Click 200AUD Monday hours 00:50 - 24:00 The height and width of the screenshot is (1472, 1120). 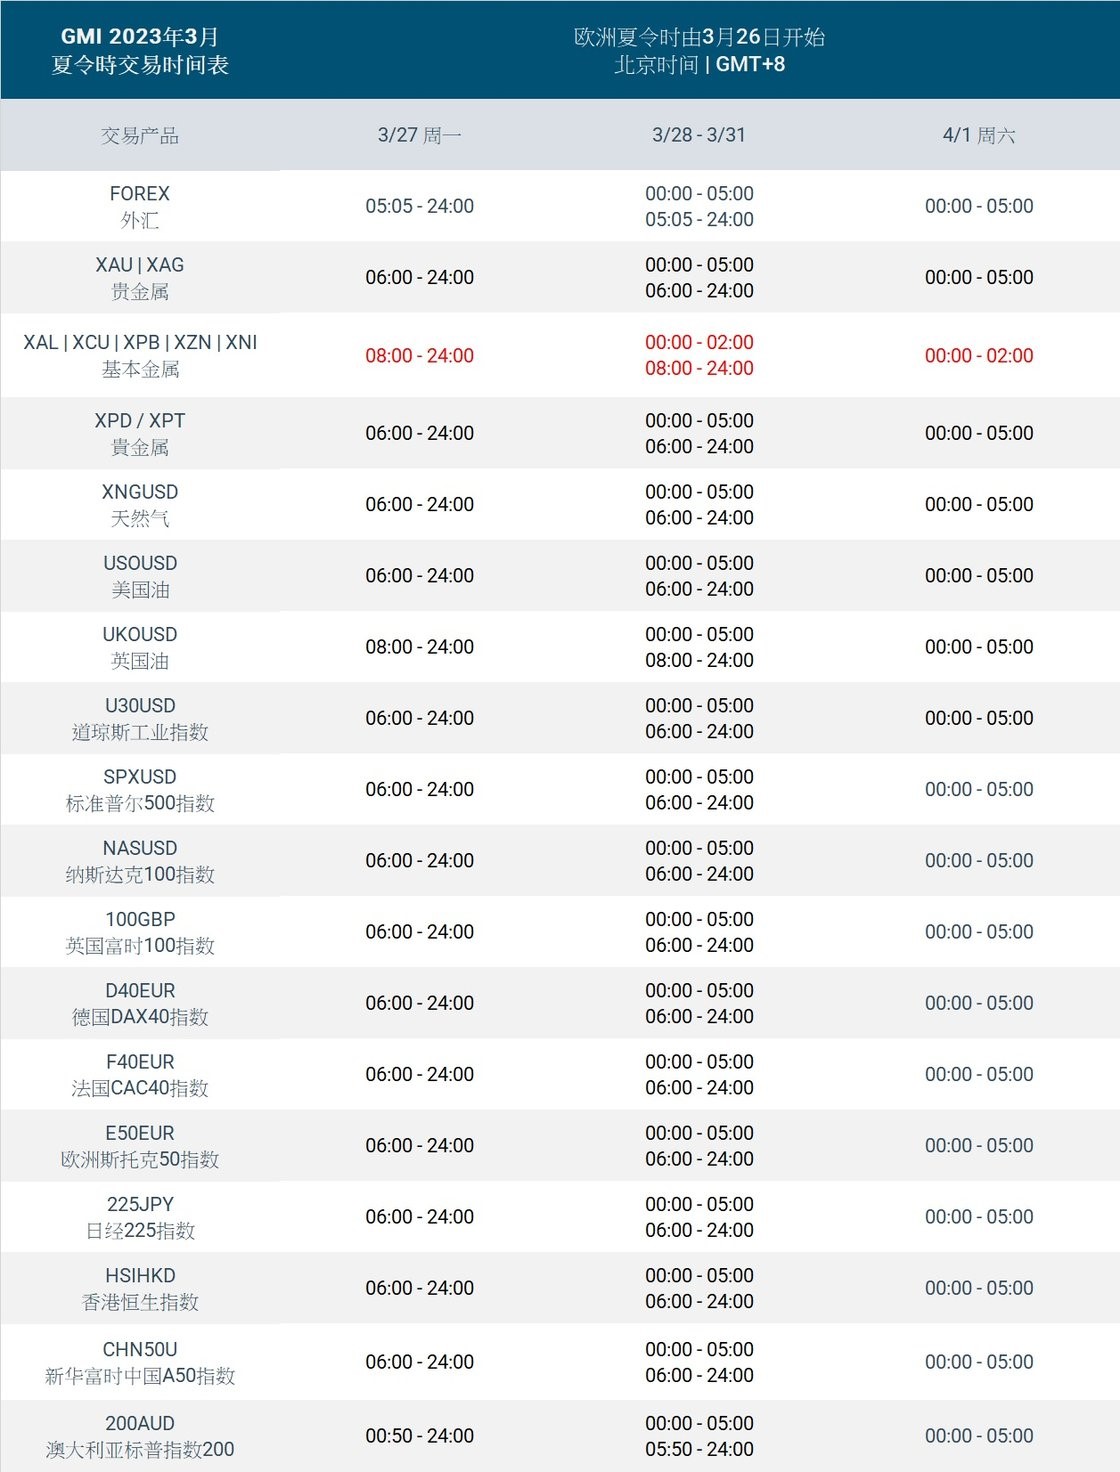pyautogui.click(x=420, y=1436)
